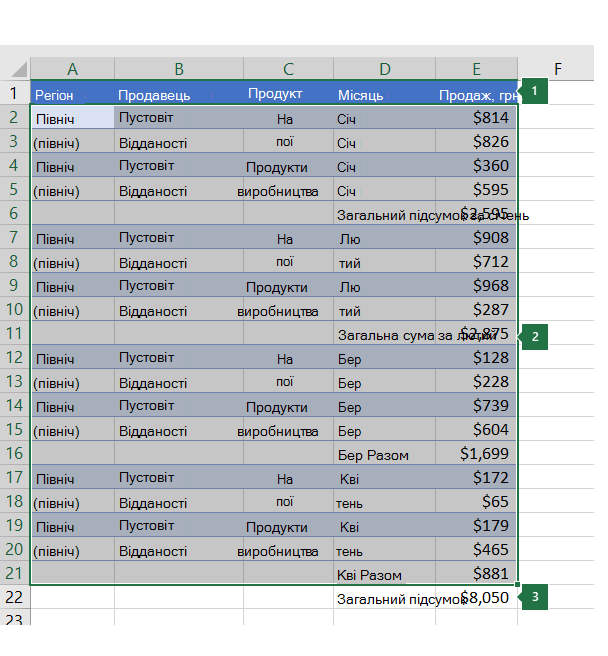The width and height of the screenshot is (608, 656).
Task: Select the тень cell in row 20
Action: pyautogui.click(x=385, y=549)
